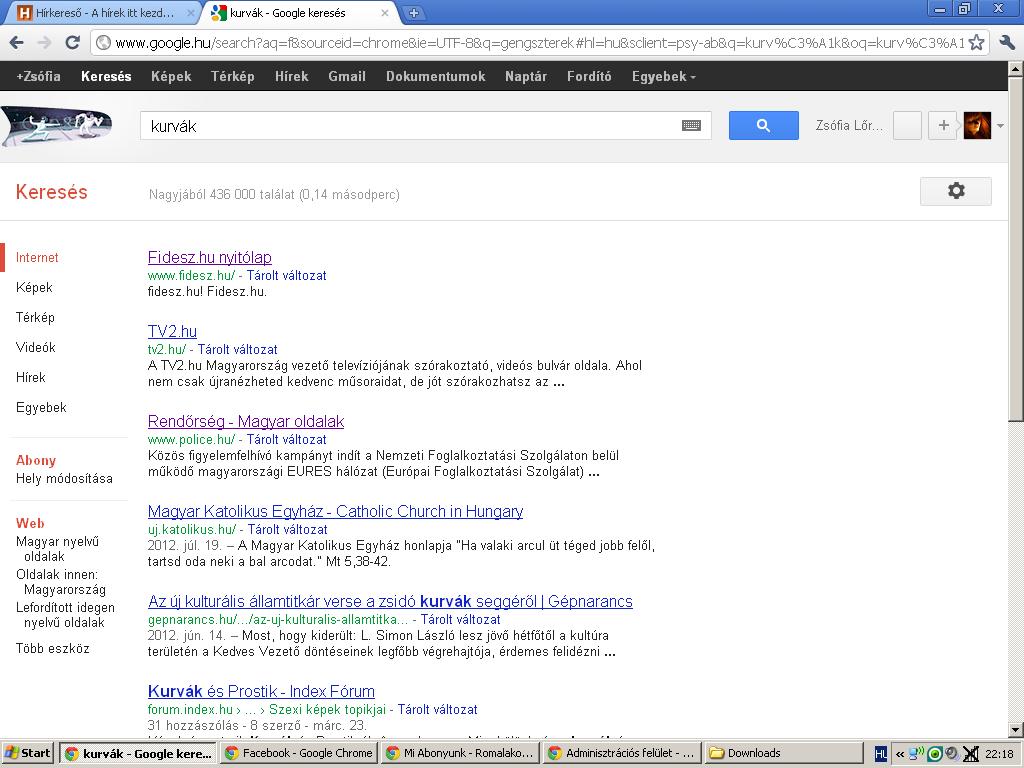This screenshot has height=768, width=1024.
Task: Open Térkép in the top black bar
Action: 232,76
